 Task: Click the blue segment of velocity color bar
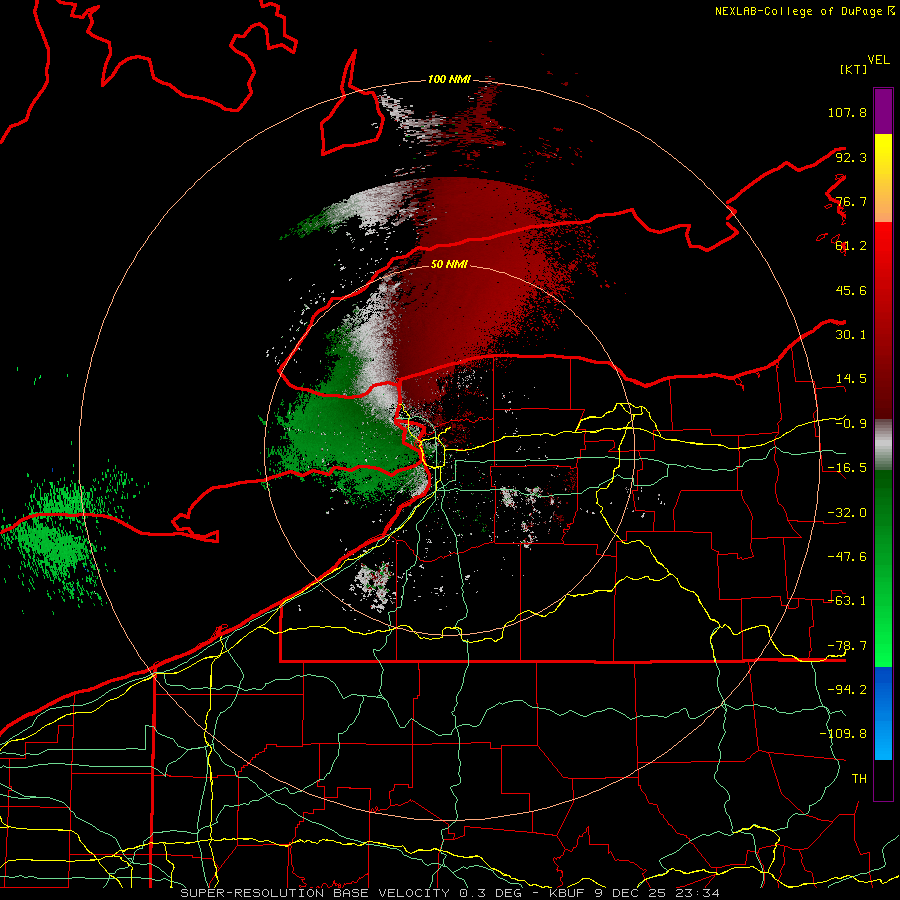coord(883,713)
